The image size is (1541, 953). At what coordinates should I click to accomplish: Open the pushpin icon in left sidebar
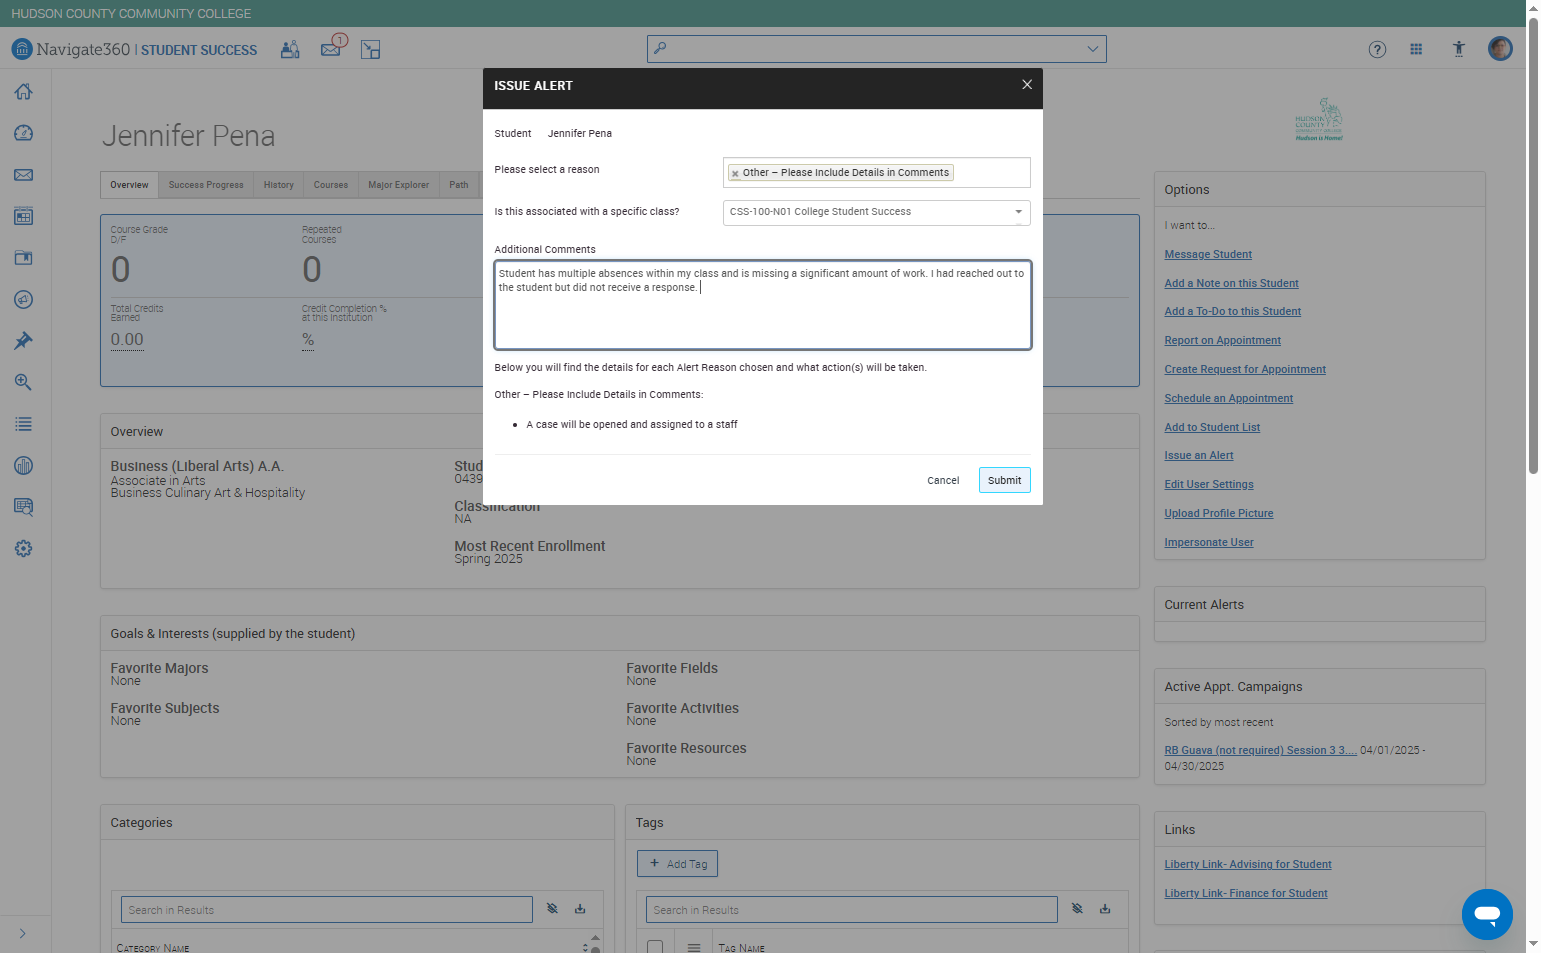pyautogui.click(x=24, y=341)
